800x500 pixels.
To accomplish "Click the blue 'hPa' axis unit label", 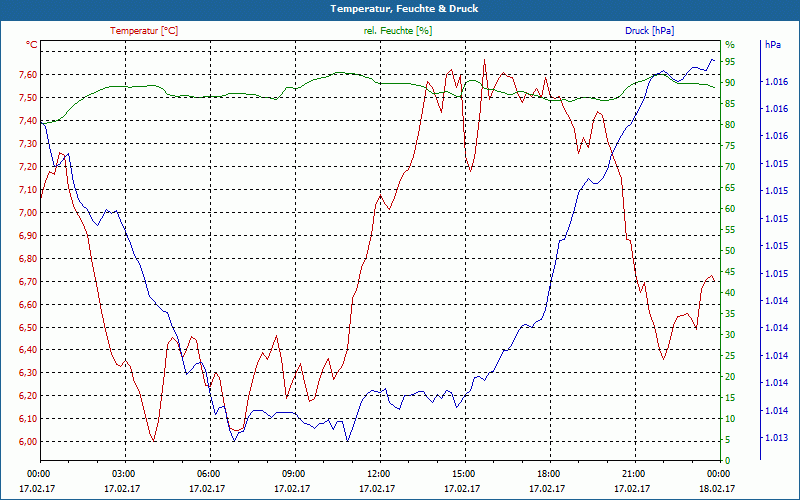I will click(772, 45).
